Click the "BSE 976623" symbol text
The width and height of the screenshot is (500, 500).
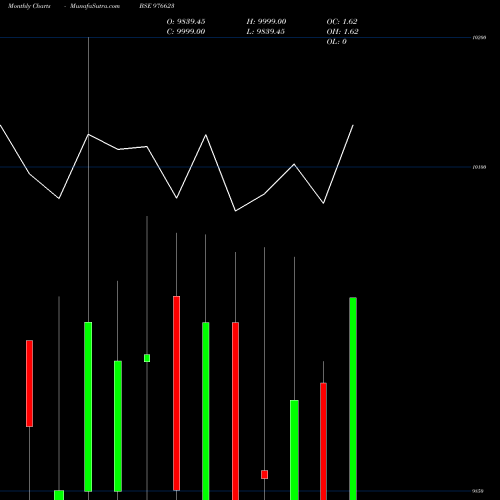(x=157, y=6)
